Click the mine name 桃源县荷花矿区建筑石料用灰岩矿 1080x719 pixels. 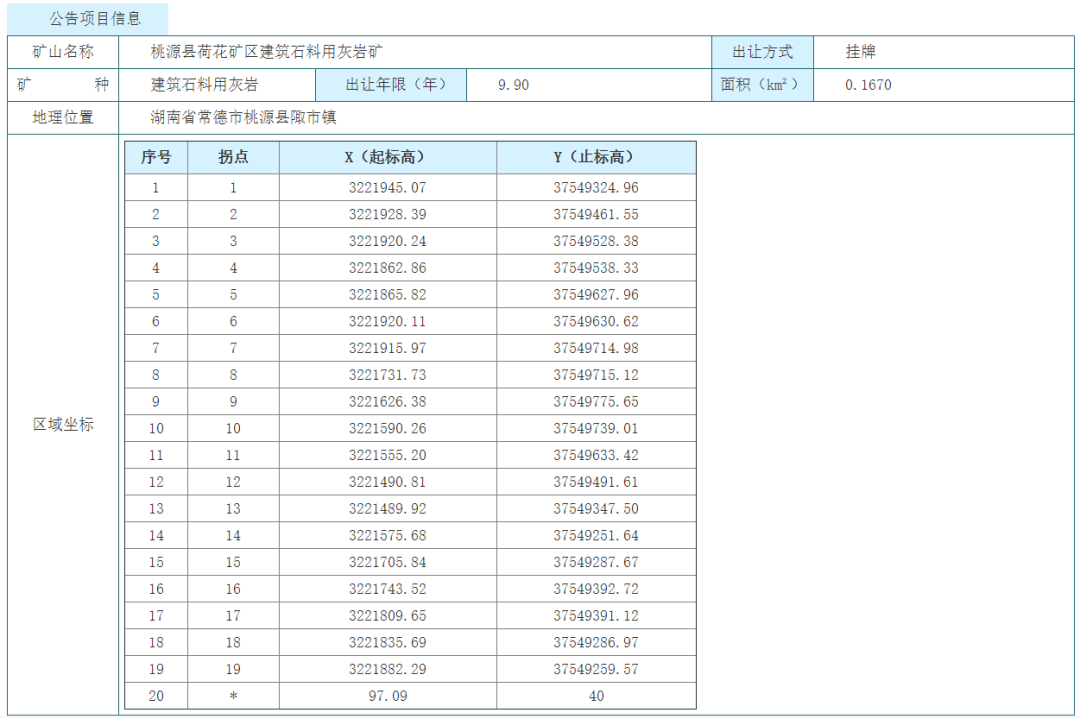(x=266, y=51)
